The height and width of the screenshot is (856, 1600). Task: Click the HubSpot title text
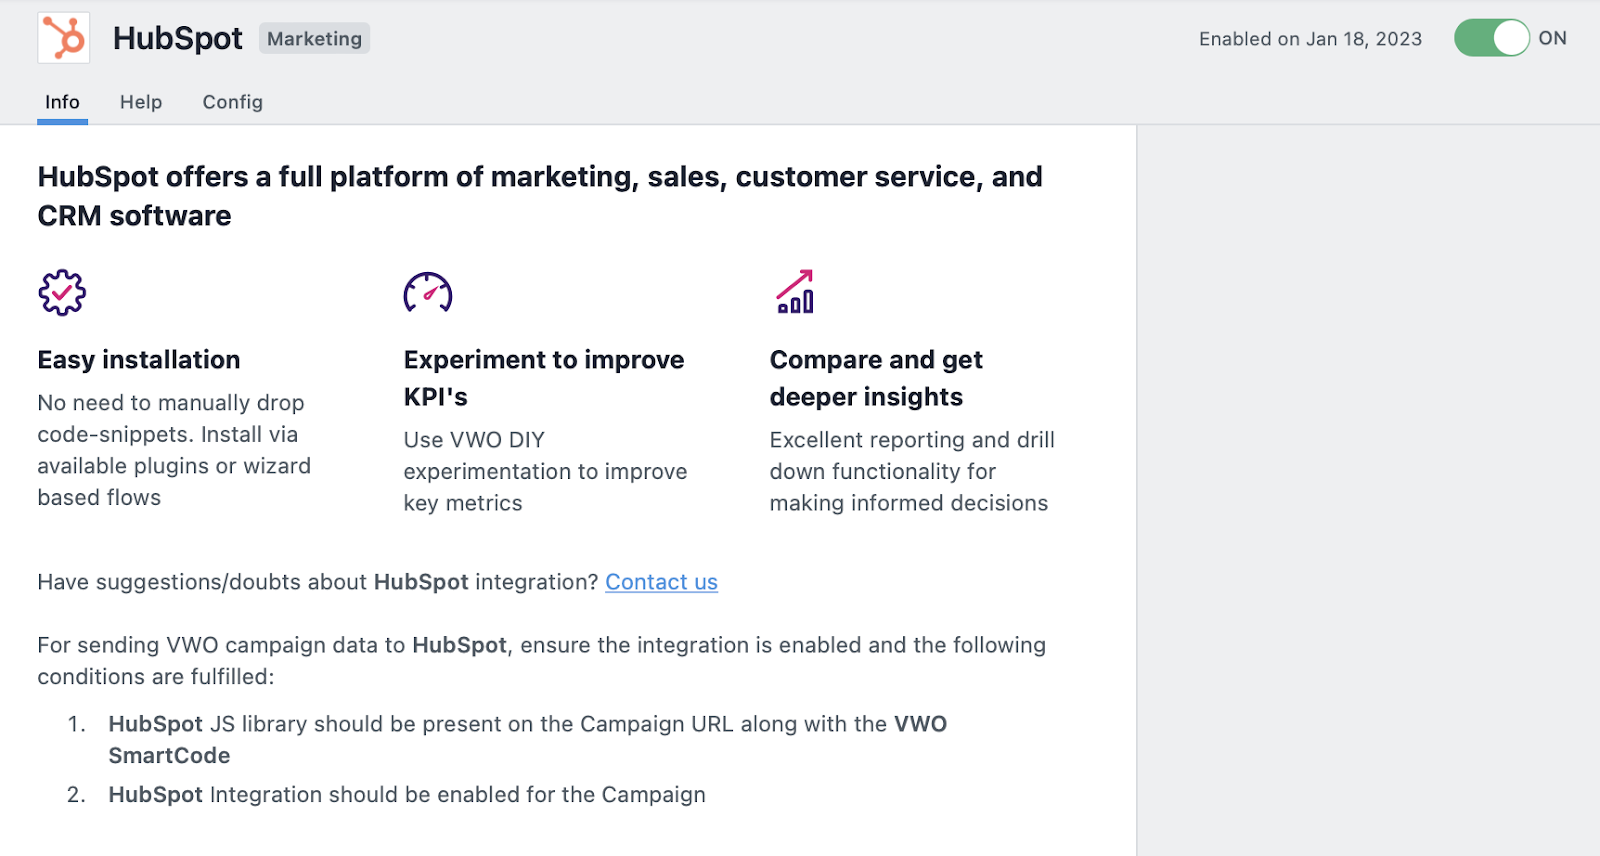pos(177,38)
